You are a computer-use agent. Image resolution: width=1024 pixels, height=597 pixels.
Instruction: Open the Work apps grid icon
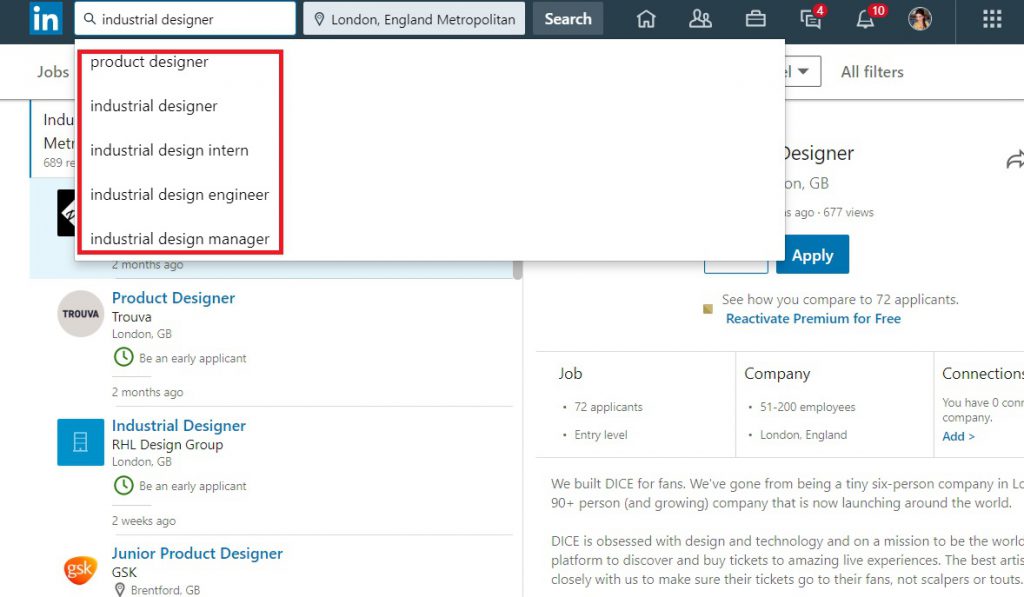[992, 19]
